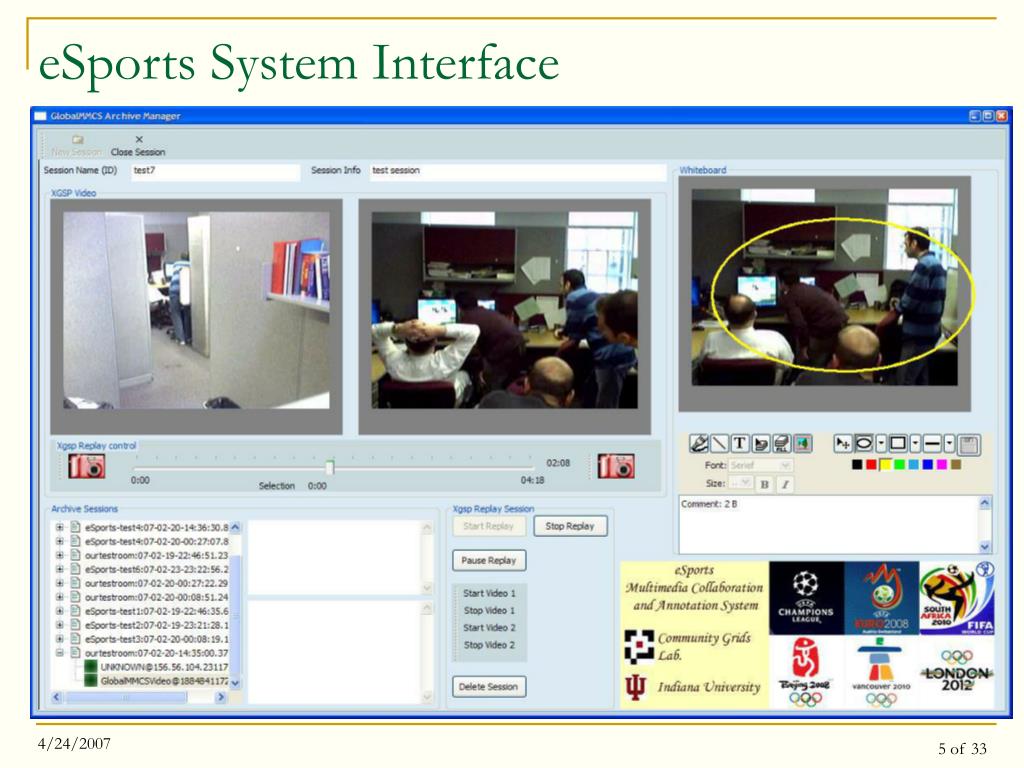Expand ourtestroom:07-02-19-22:46:51 session
The height and width of the screenshot is (768, 1024).
click(x=59, y=555)
